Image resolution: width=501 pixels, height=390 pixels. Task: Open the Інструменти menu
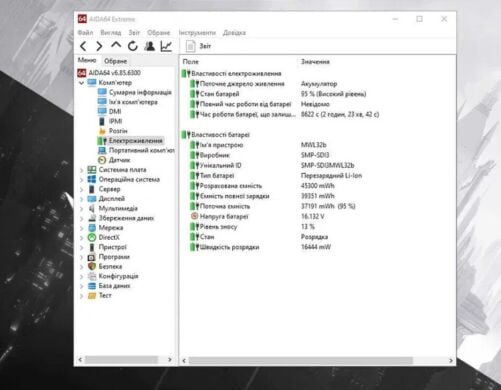(197, 33)
